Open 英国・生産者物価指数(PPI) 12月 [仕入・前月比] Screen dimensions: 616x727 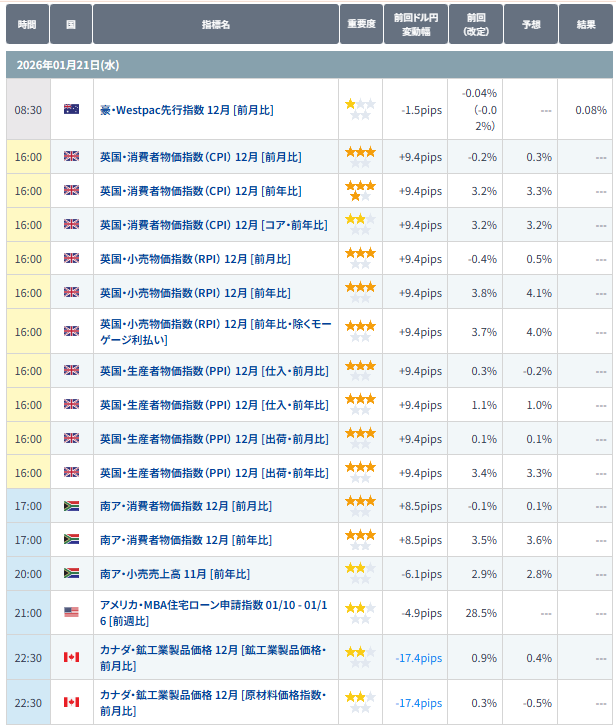click(213, 371)
